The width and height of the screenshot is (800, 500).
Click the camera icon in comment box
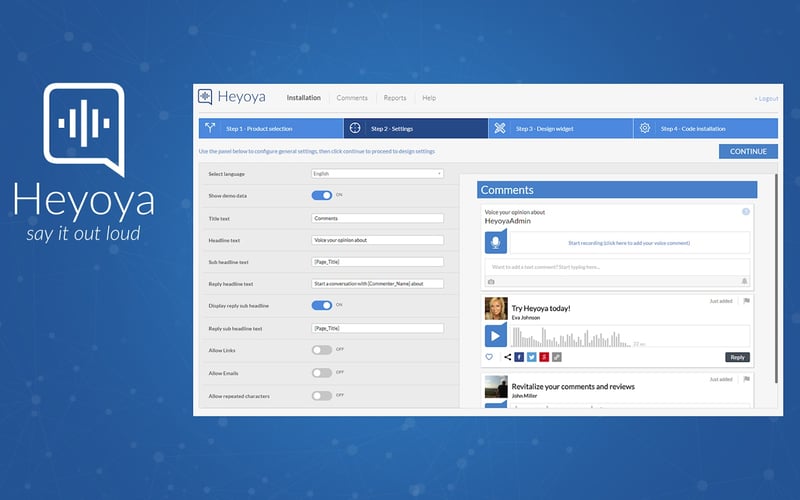pos(491,282)
